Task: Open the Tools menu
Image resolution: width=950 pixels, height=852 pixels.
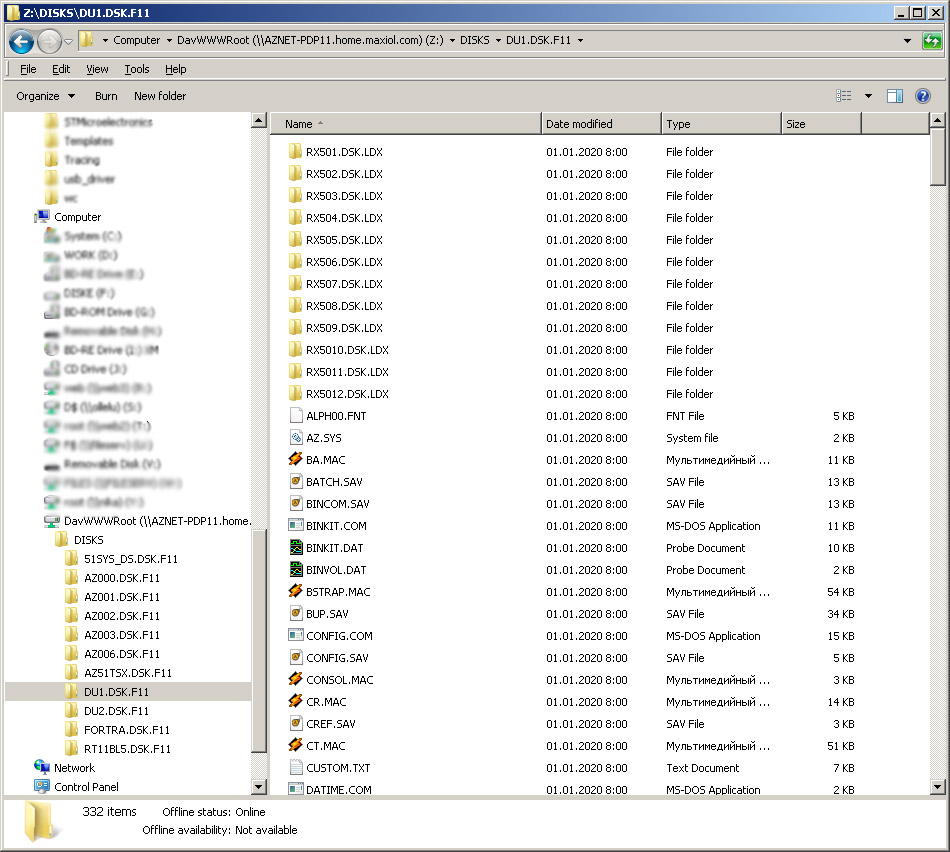Action: pyautogui.click(x=137, y=69)
